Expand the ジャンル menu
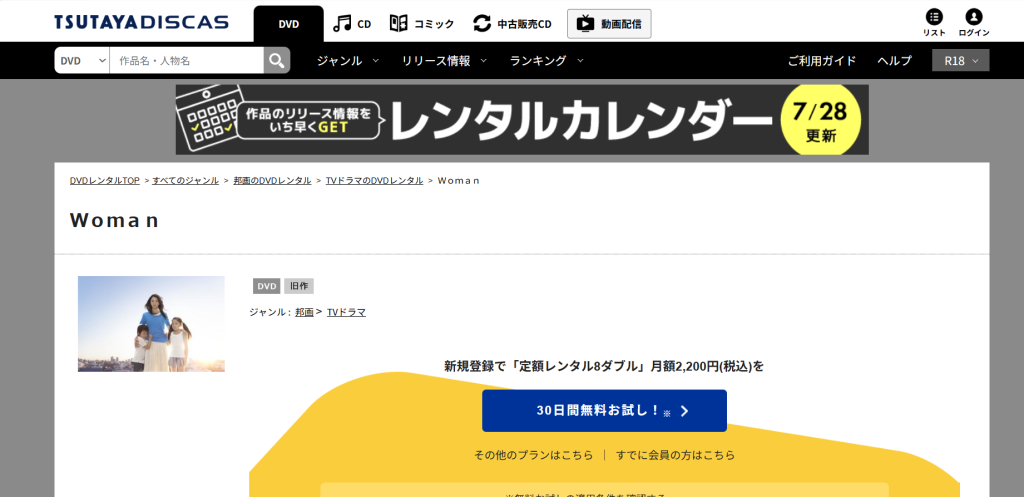 [347, 61]
